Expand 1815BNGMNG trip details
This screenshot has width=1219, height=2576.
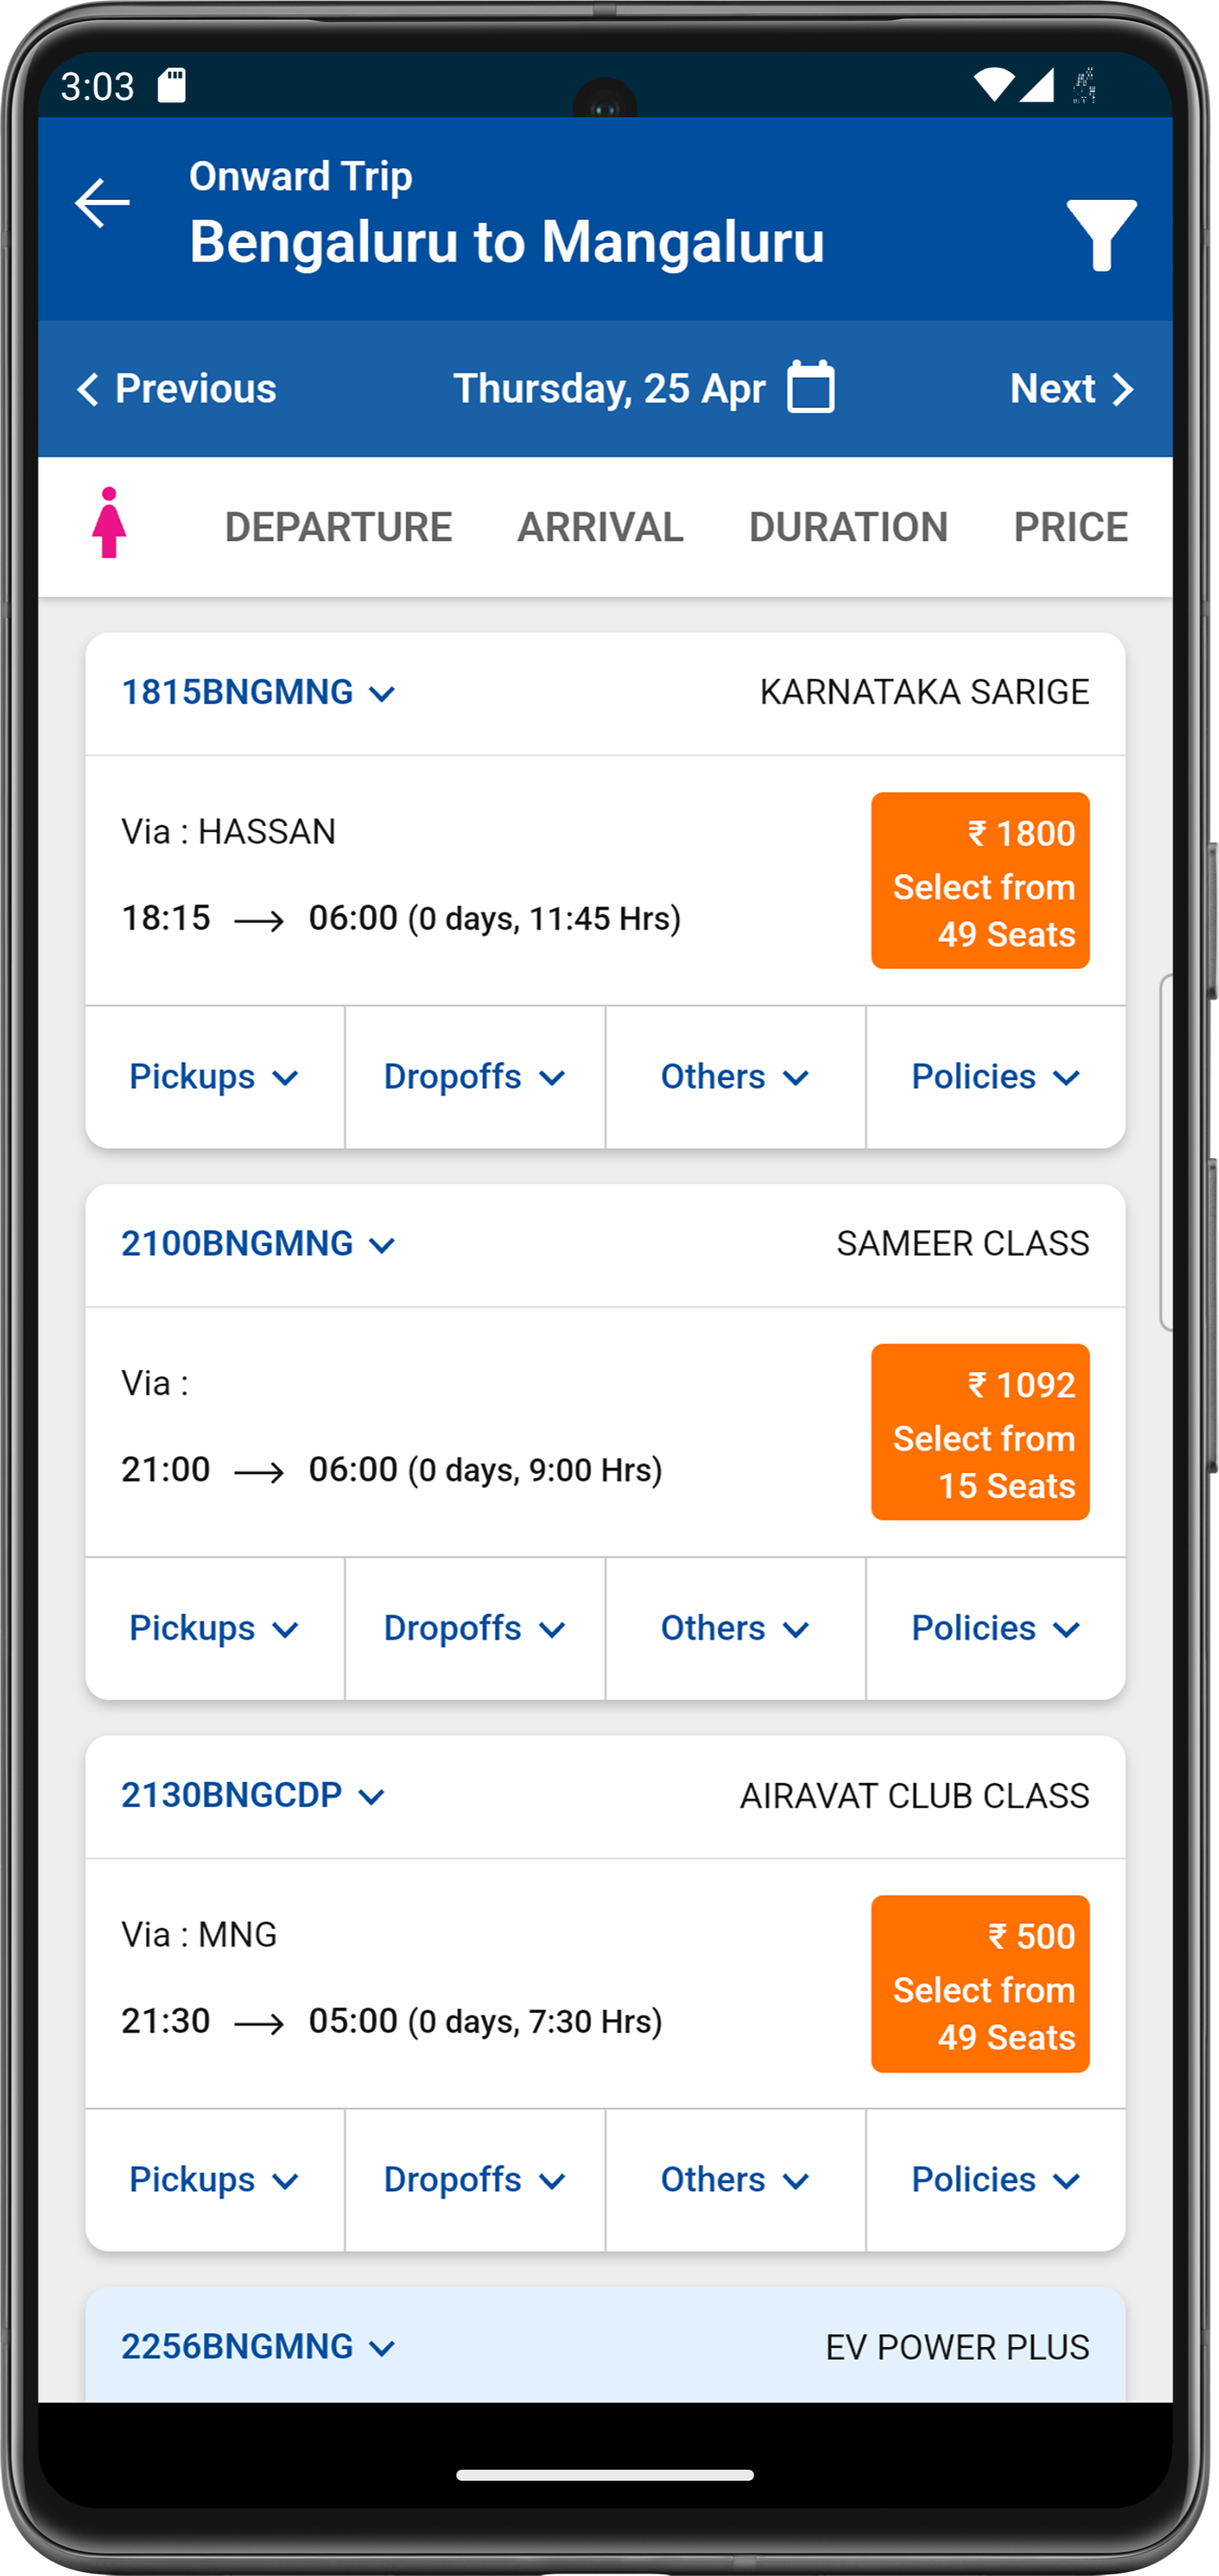coord(258,692)
